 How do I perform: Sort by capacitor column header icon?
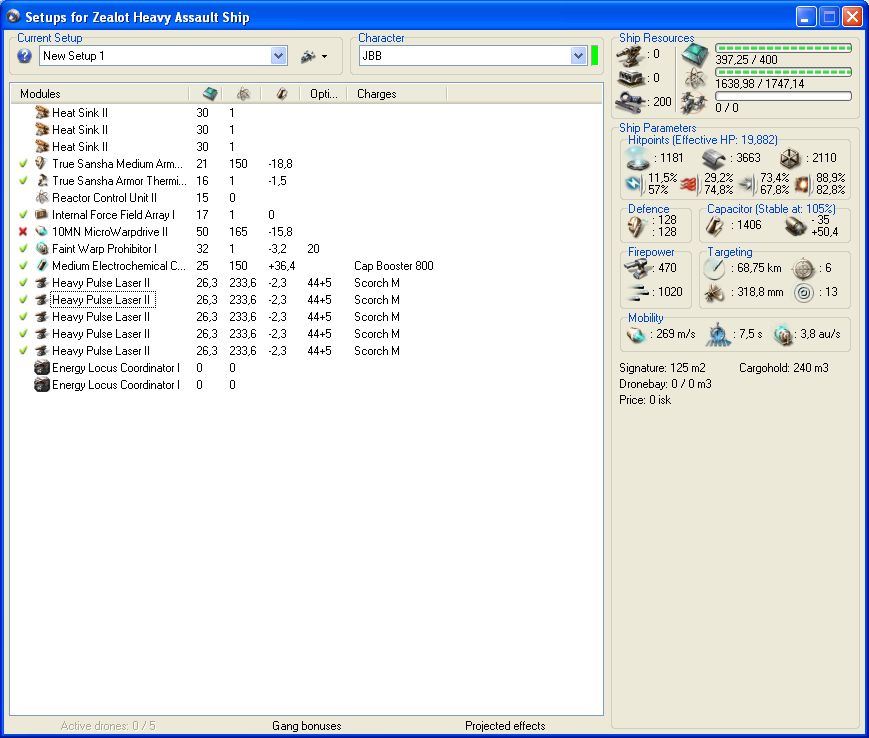tap(282, 94)
